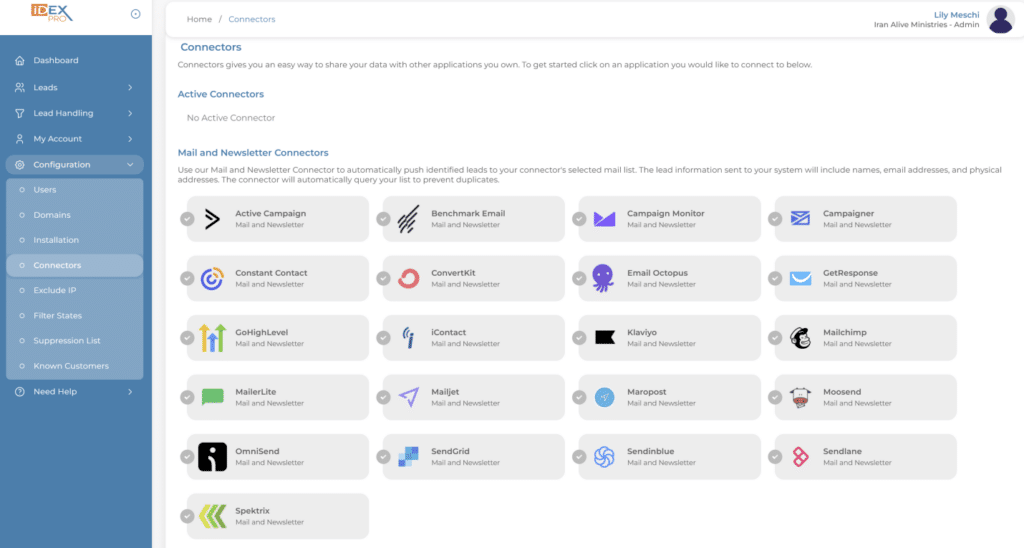Open the Suppression List menu item
Screen dimensions: 1024x548
coord(65,341)
